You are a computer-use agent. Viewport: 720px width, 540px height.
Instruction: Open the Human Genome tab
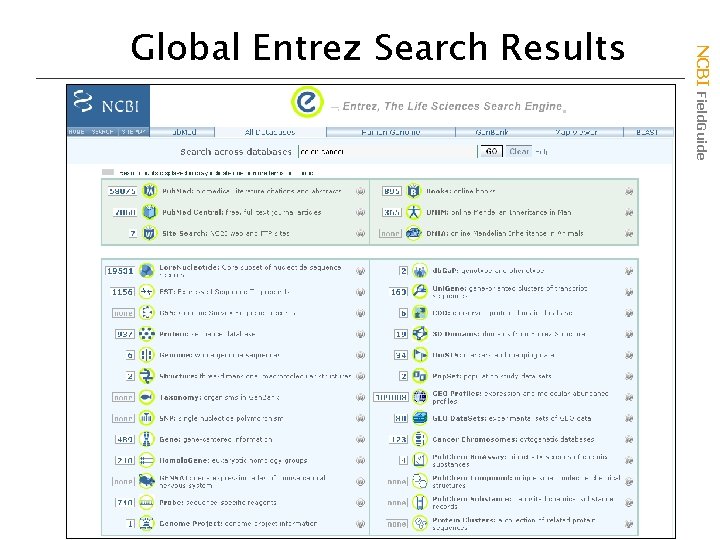391,132
